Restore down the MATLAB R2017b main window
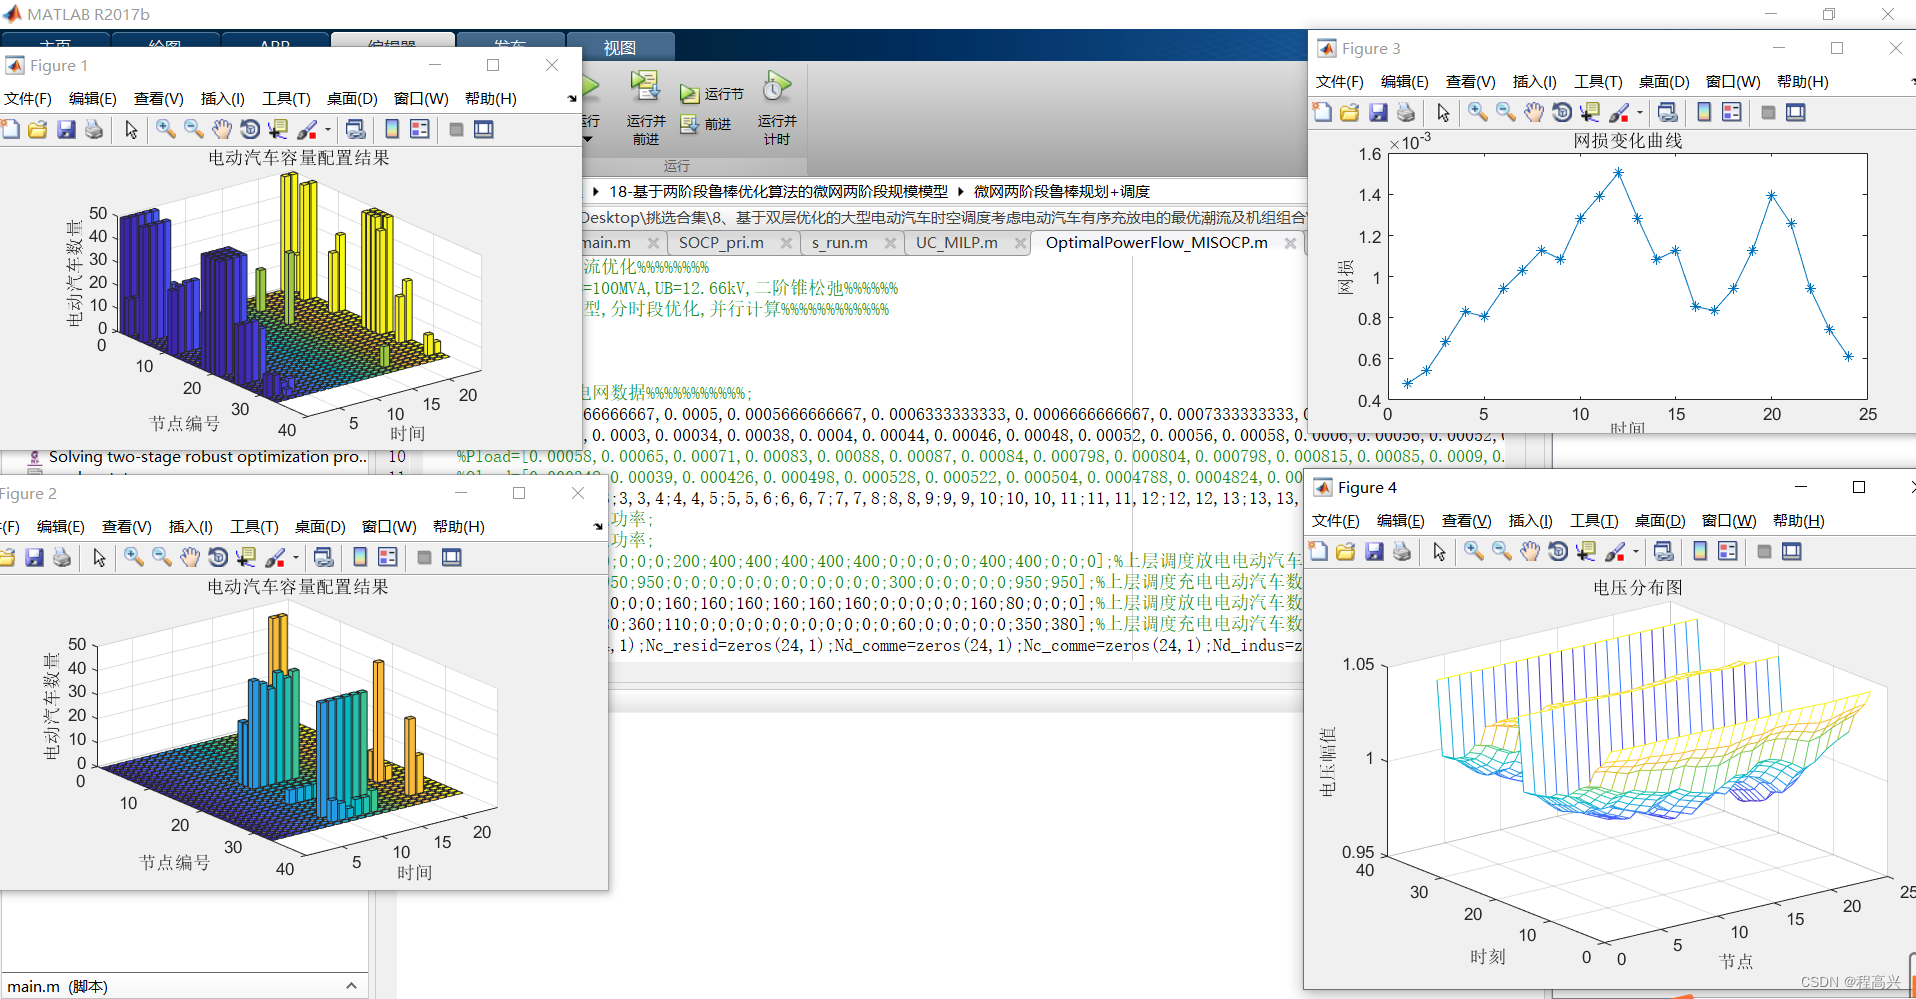 point(1829,14)
